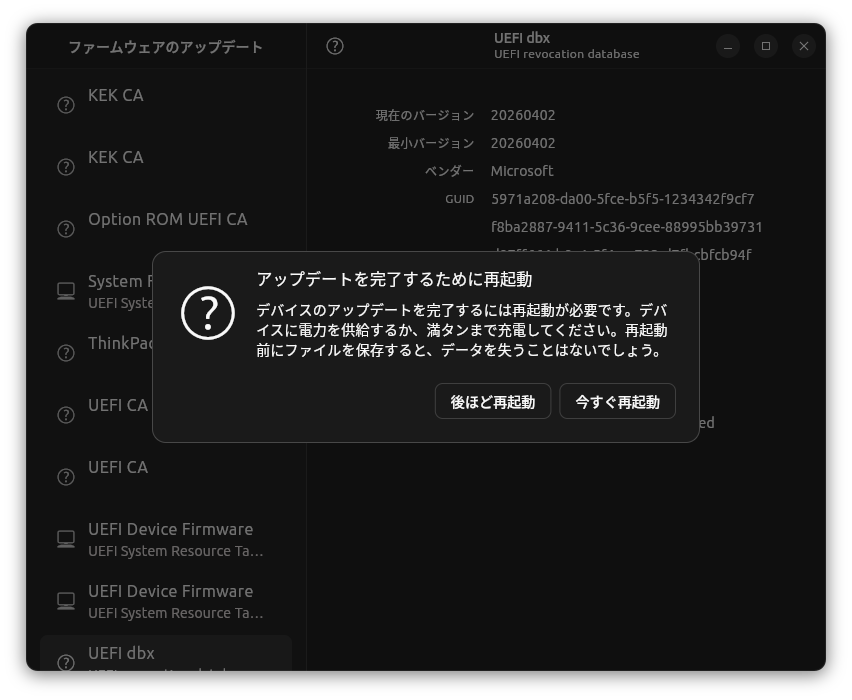
Task: Choose 後ほど再起動 to restart later
Action: tap(493, 402)
